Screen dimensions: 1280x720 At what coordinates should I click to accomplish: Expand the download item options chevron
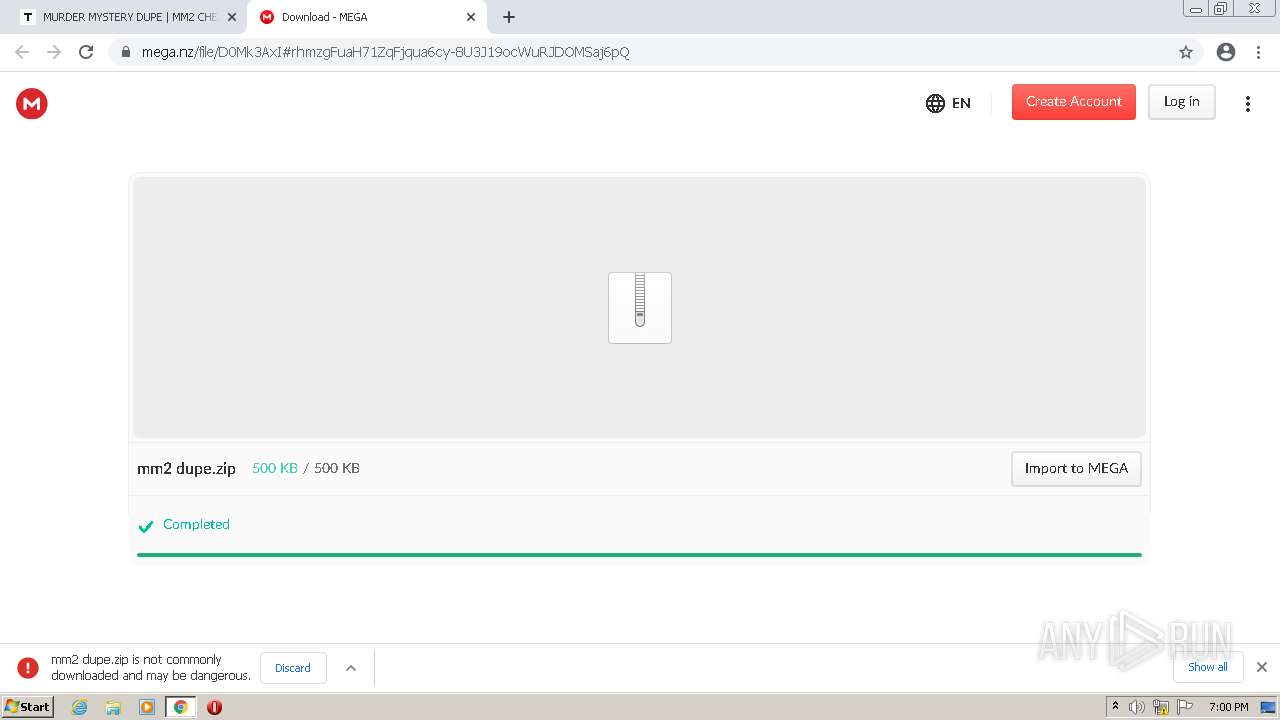tap(351, 668)
